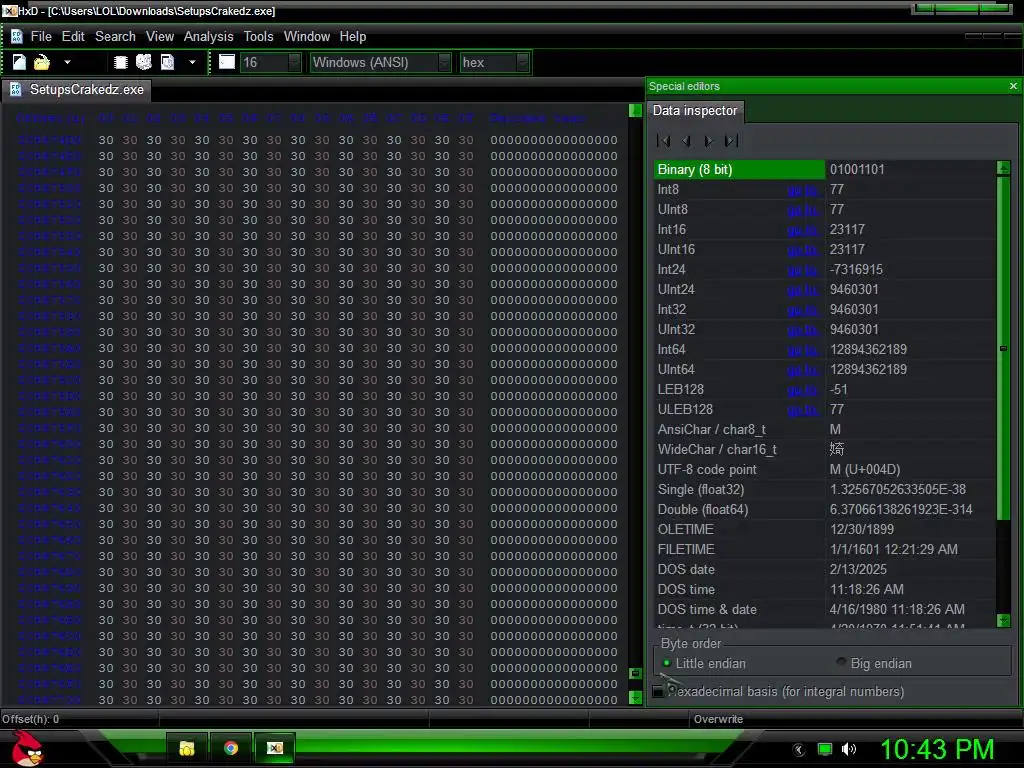Click the HxD taskbar icon
1024x768 pixels.
point(275,748)
